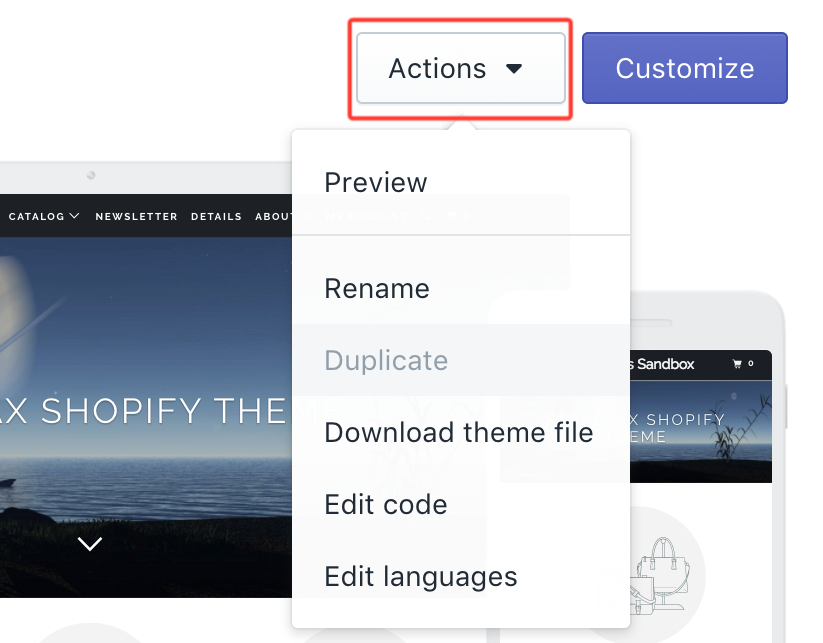Image resolution: width=823 pixels, height=643 pixels.
Task: Click the white down-chevron on hero image
Action: pos(90,544)
